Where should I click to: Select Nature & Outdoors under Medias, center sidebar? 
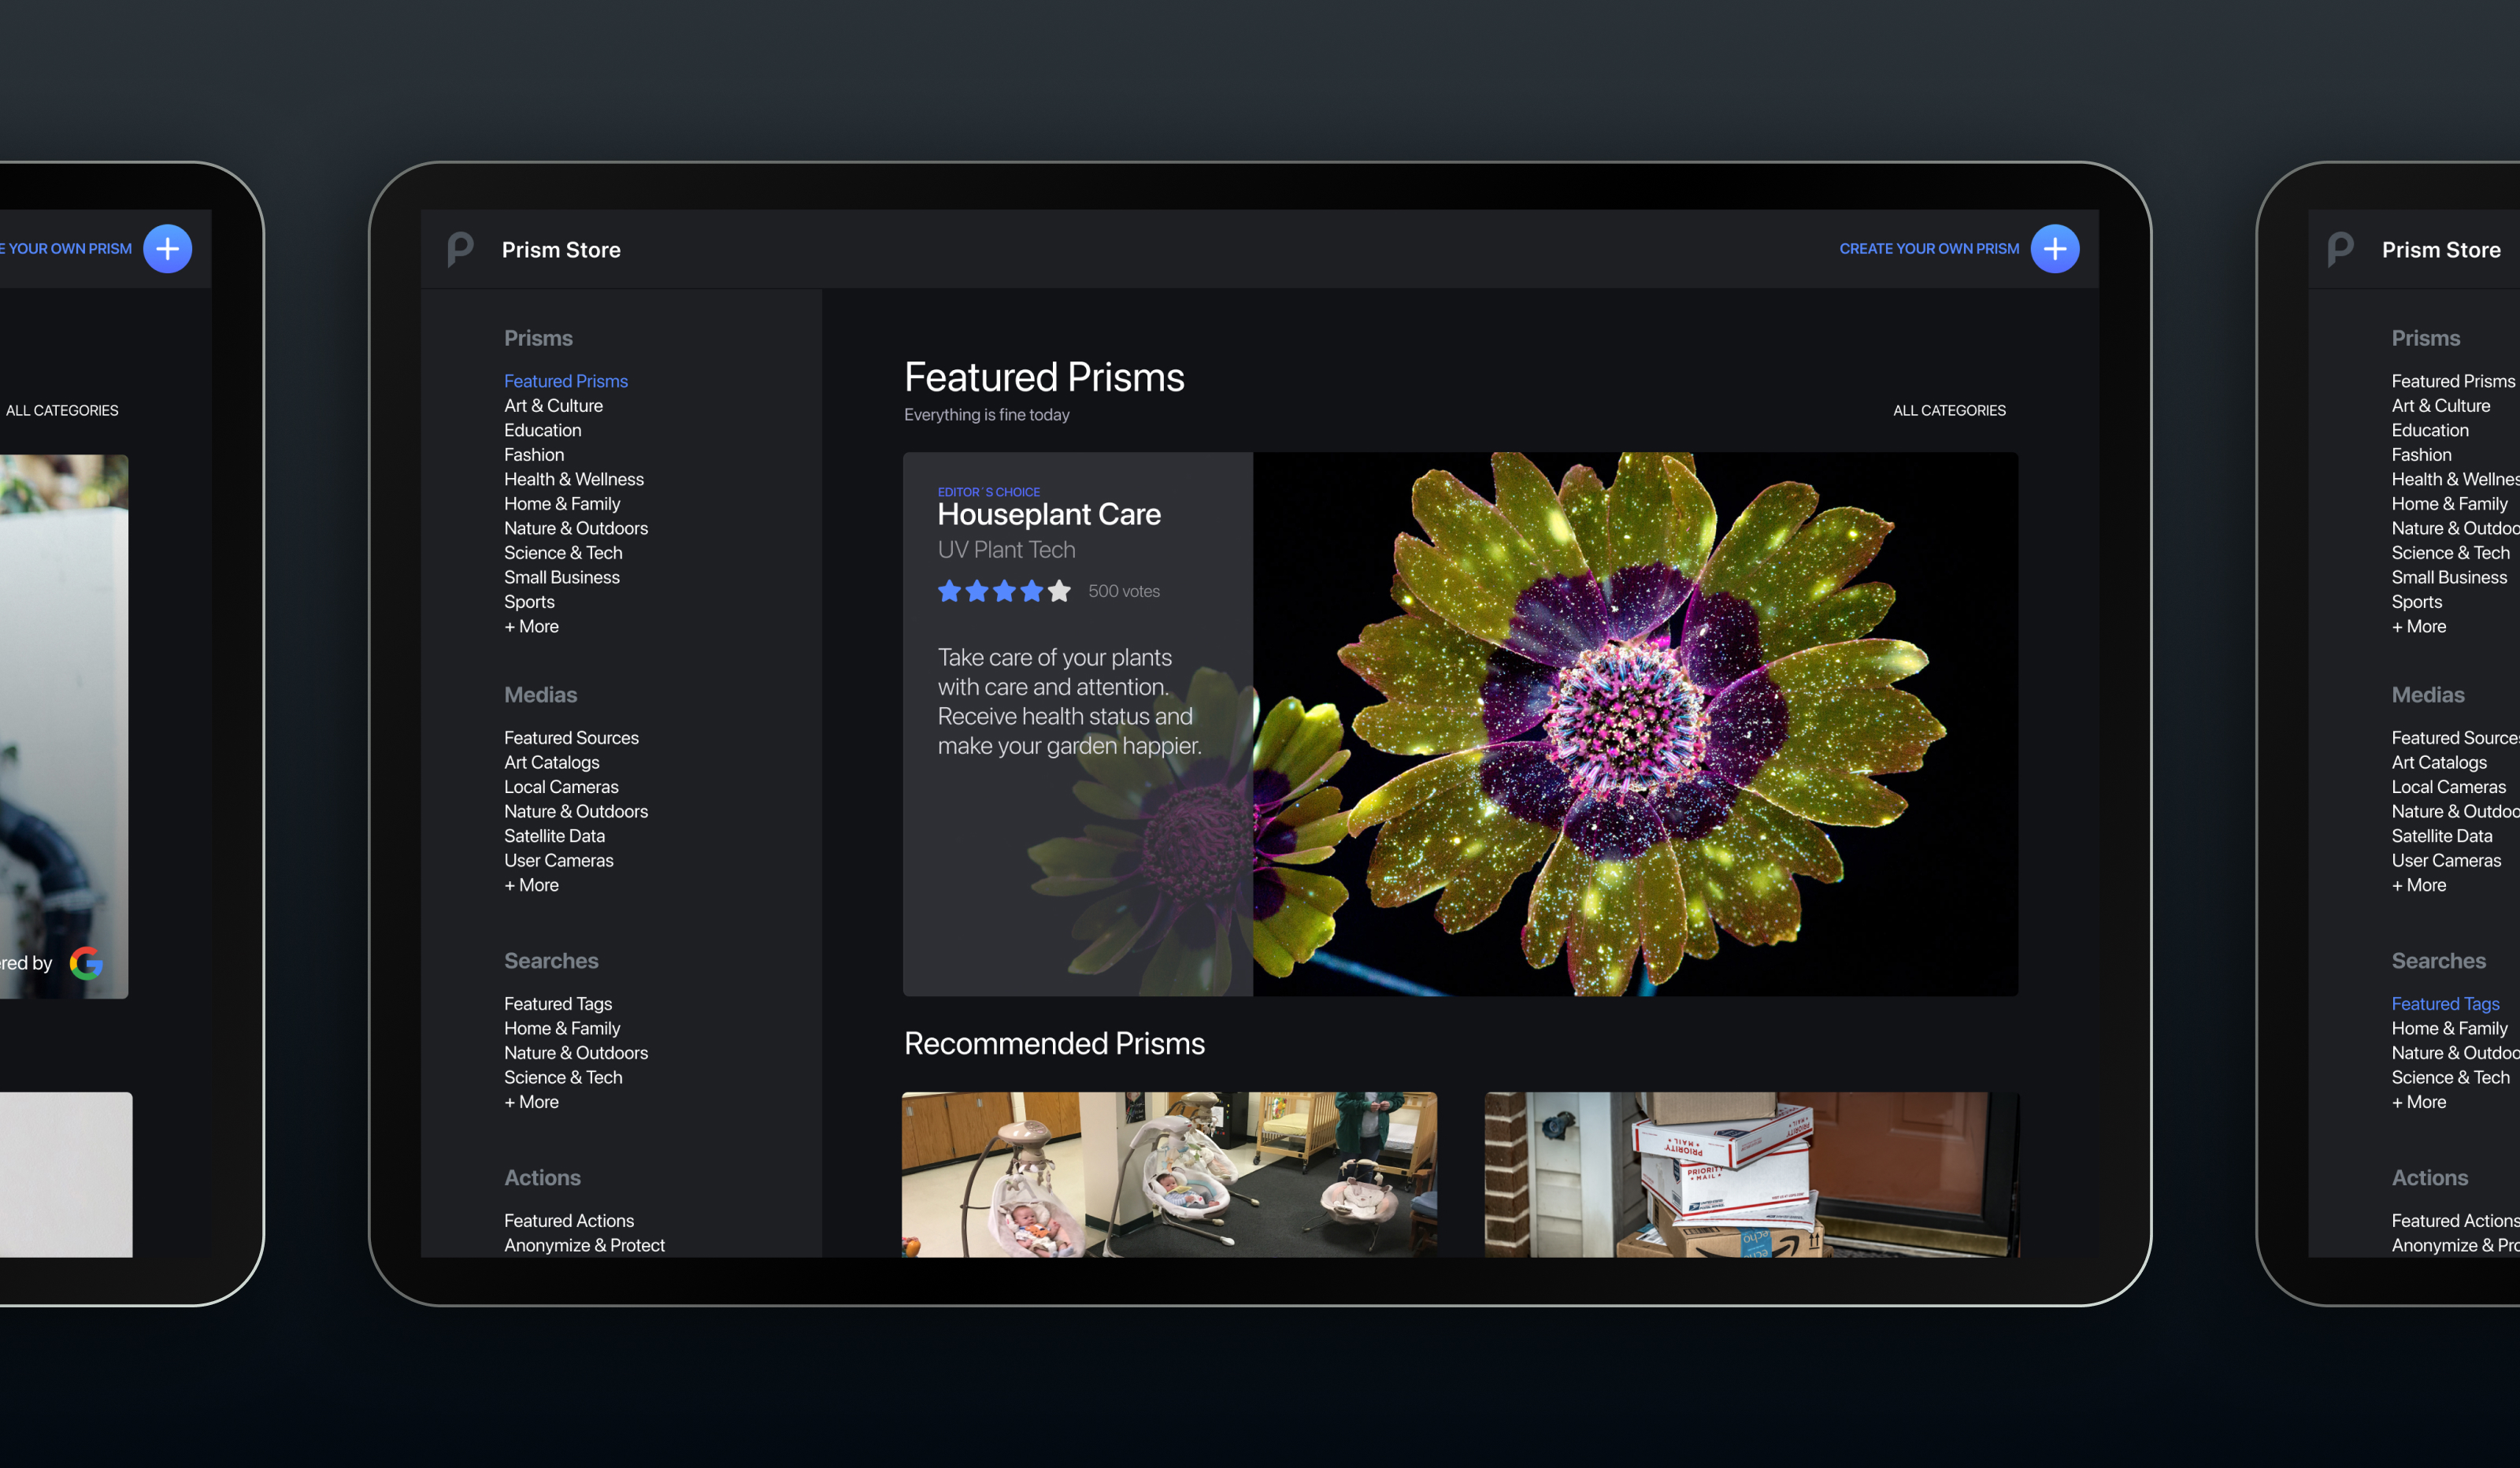[576, 811]
